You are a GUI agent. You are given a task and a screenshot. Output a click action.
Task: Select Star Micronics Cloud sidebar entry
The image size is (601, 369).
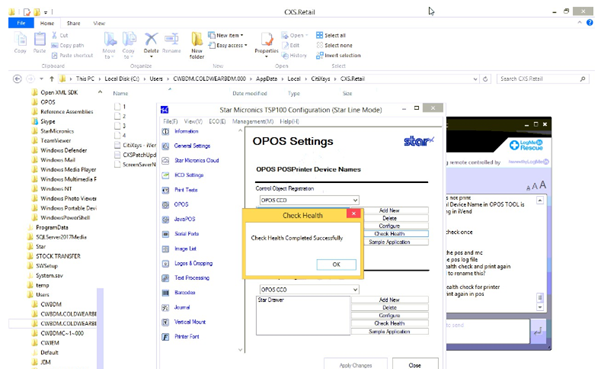tap(197, 160)
